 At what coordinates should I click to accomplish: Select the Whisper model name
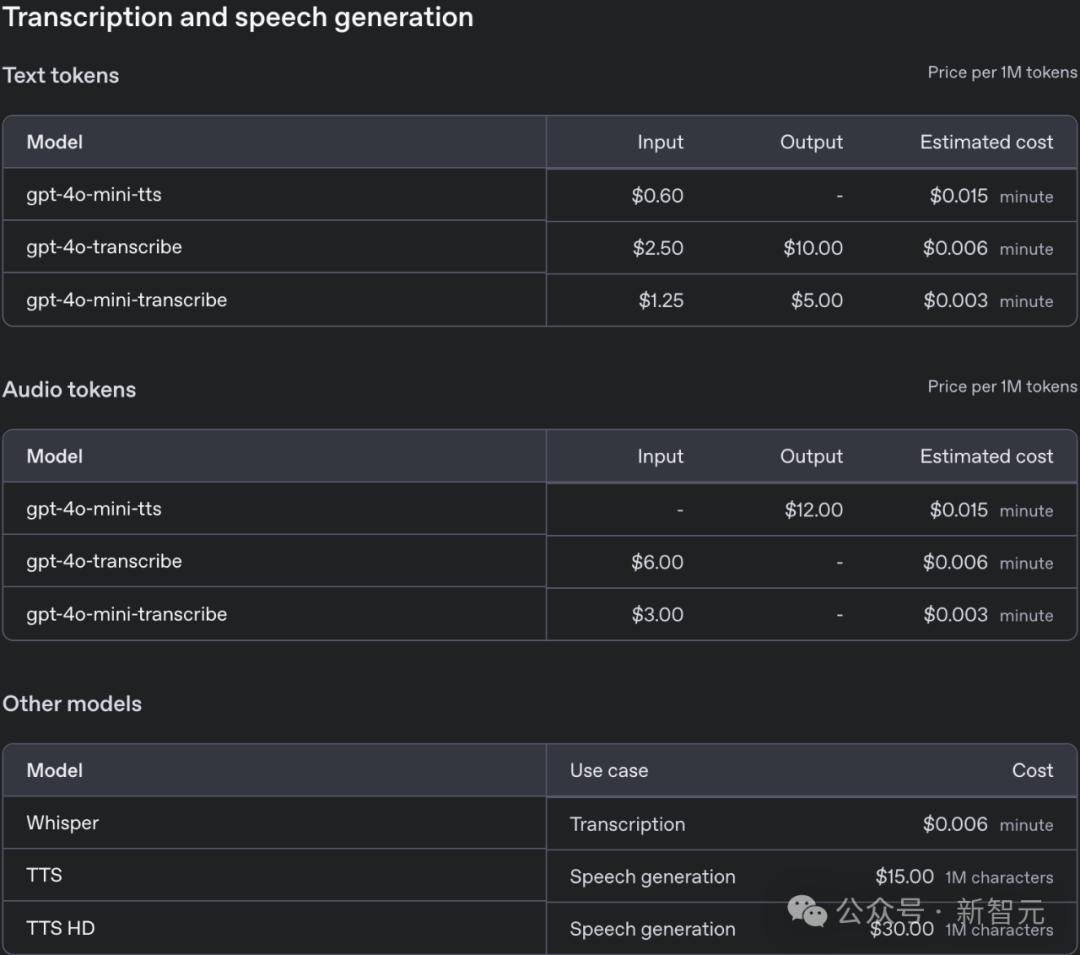[x=63, y=823]
